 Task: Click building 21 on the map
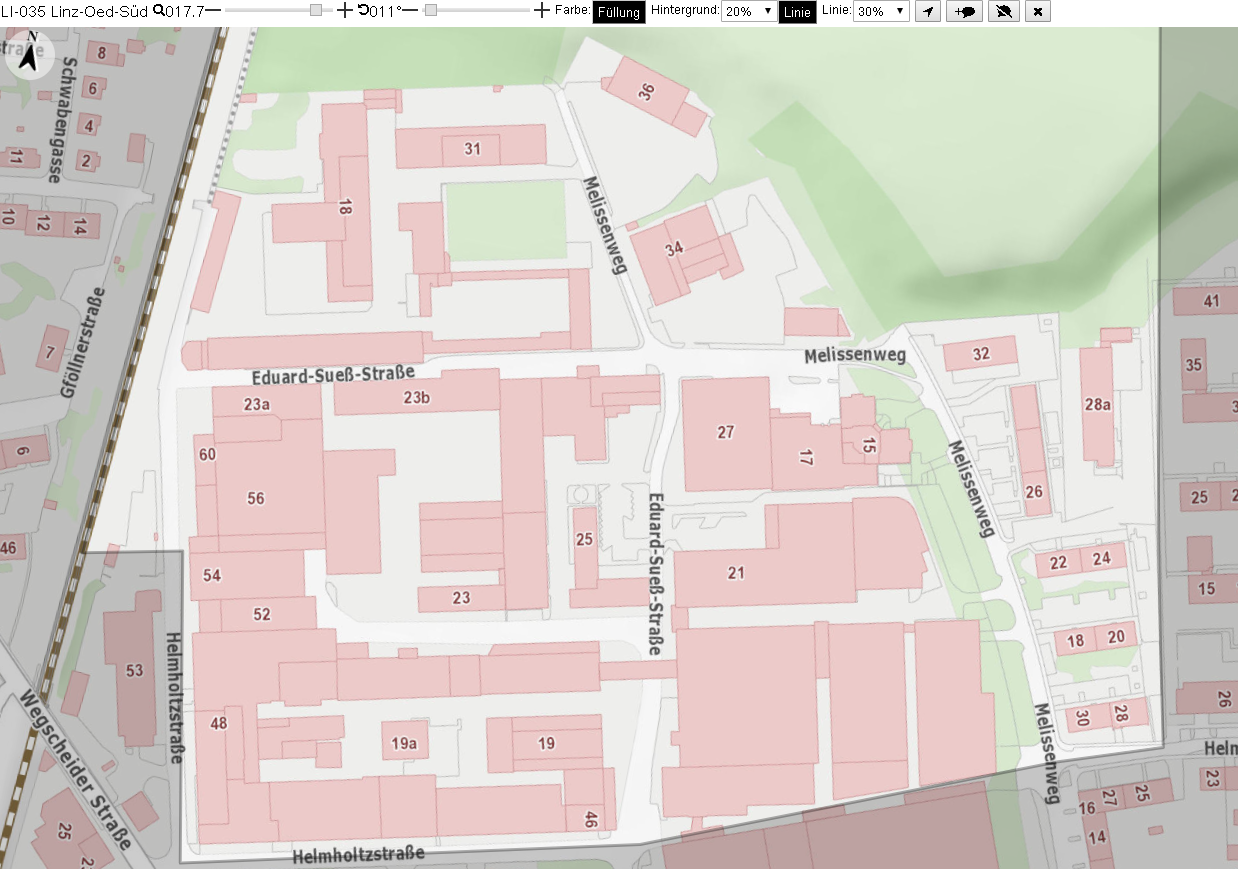click(x=737, y=573)
